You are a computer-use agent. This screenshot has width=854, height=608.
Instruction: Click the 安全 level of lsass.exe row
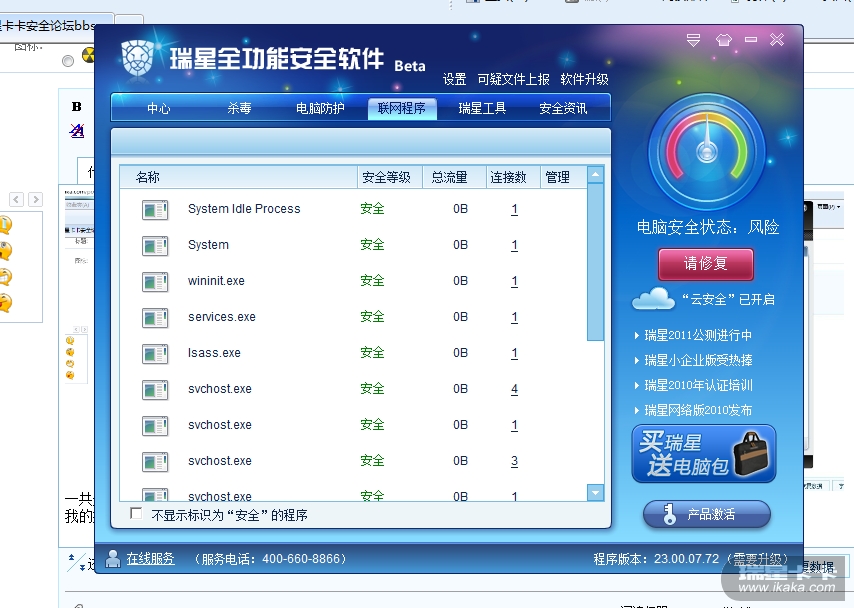(x=373, y=353)
